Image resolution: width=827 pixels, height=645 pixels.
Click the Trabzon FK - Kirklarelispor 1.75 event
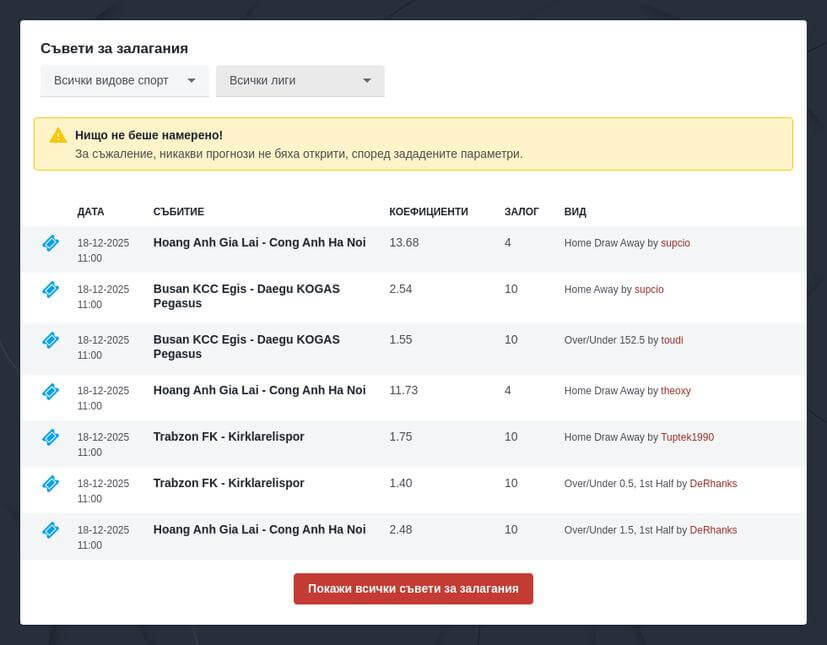(228, 437)
